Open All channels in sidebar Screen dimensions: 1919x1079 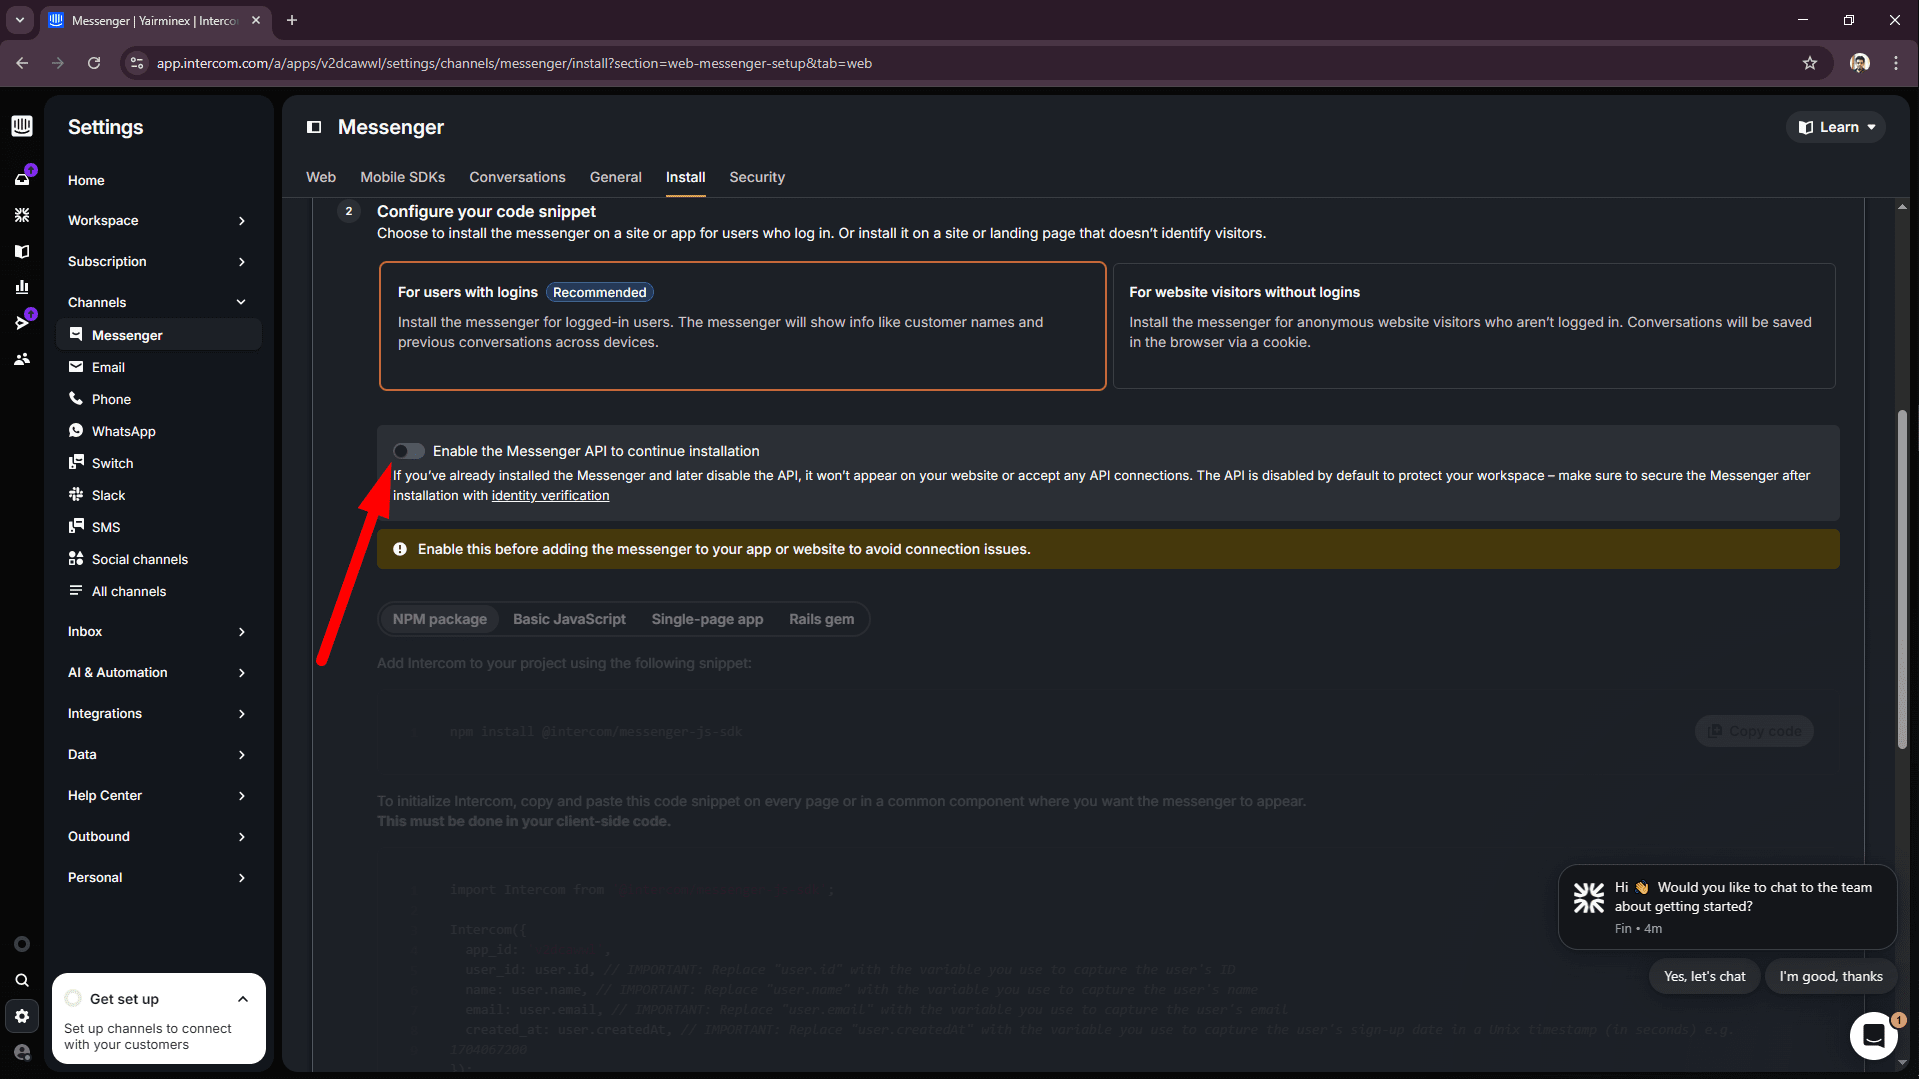(x=159, y=591)
